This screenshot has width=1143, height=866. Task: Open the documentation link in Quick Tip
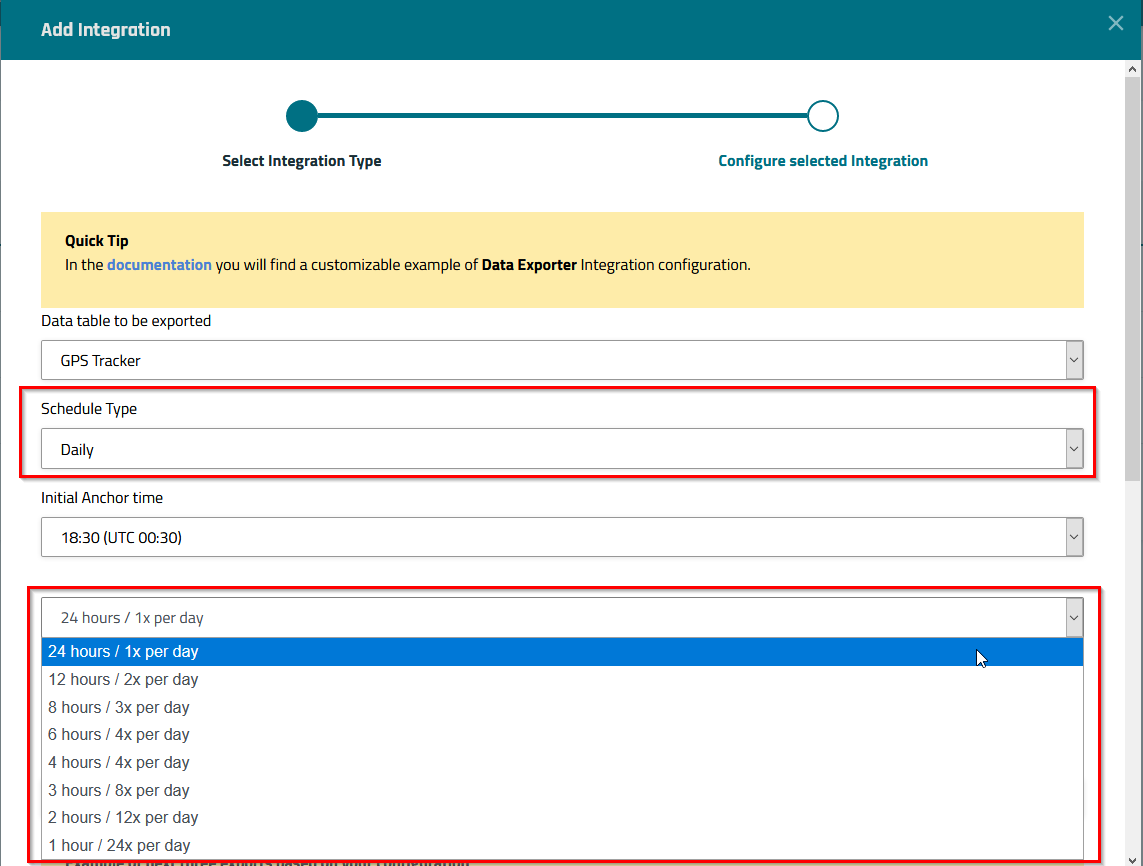(x=159, y=265)
